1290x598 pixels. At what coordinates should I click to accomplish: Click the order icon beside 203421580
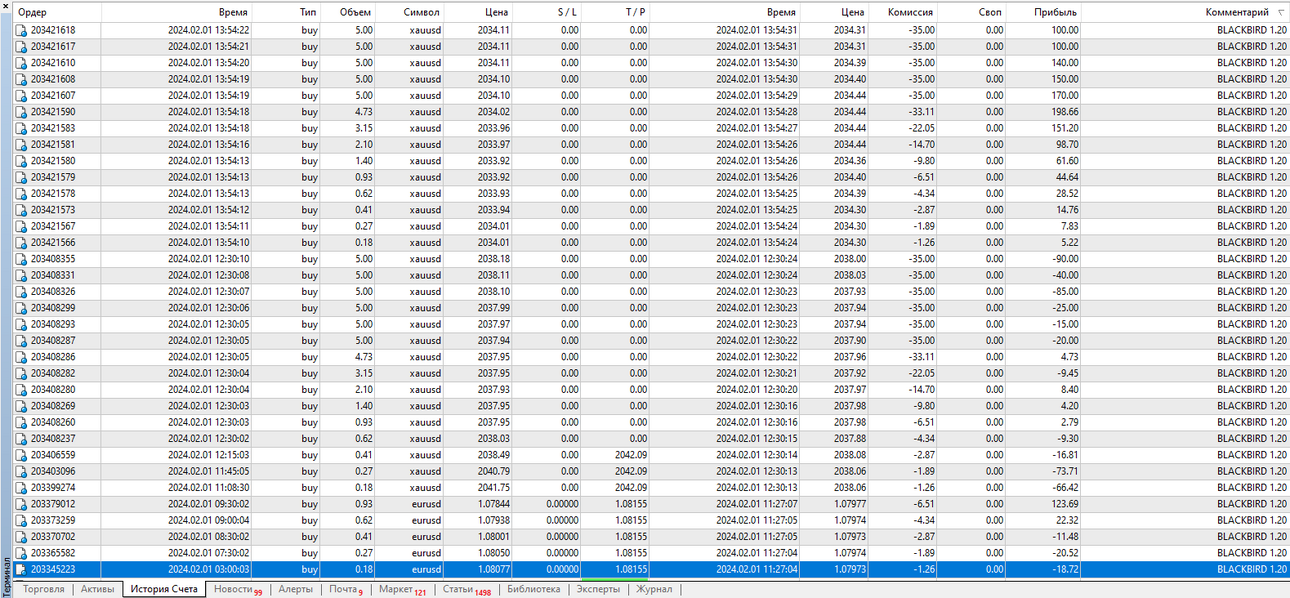point(21,160)
